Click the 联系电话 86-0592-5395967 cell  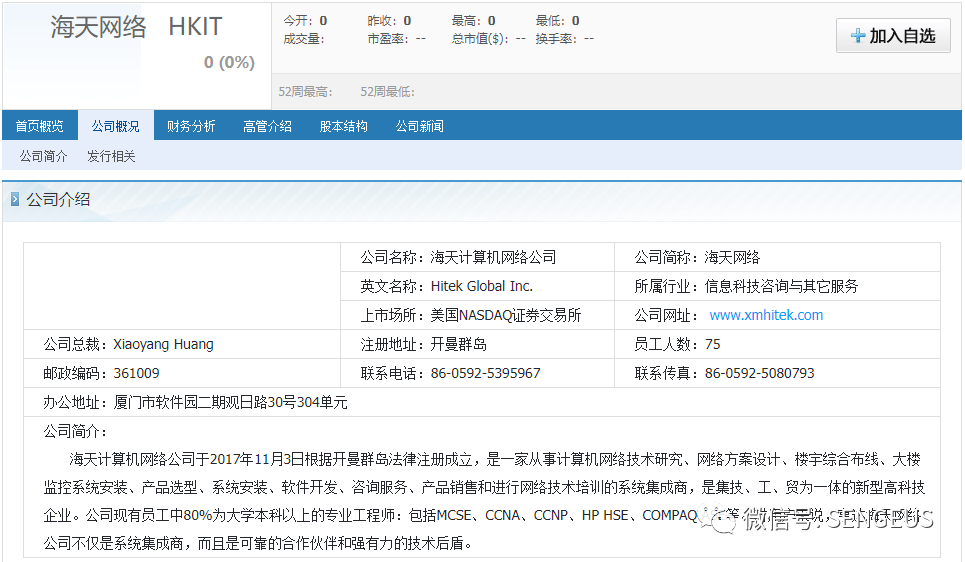[x=478, y=373]
